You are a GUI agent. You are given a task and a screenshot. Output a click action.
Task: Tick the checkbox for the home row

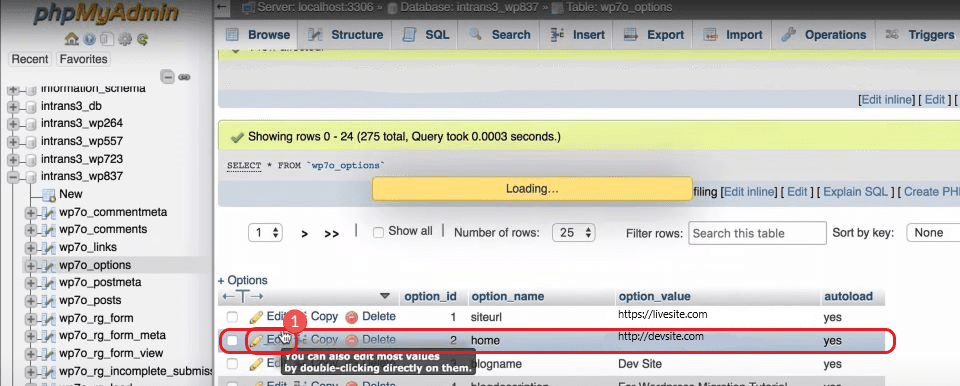pos(232,340)
